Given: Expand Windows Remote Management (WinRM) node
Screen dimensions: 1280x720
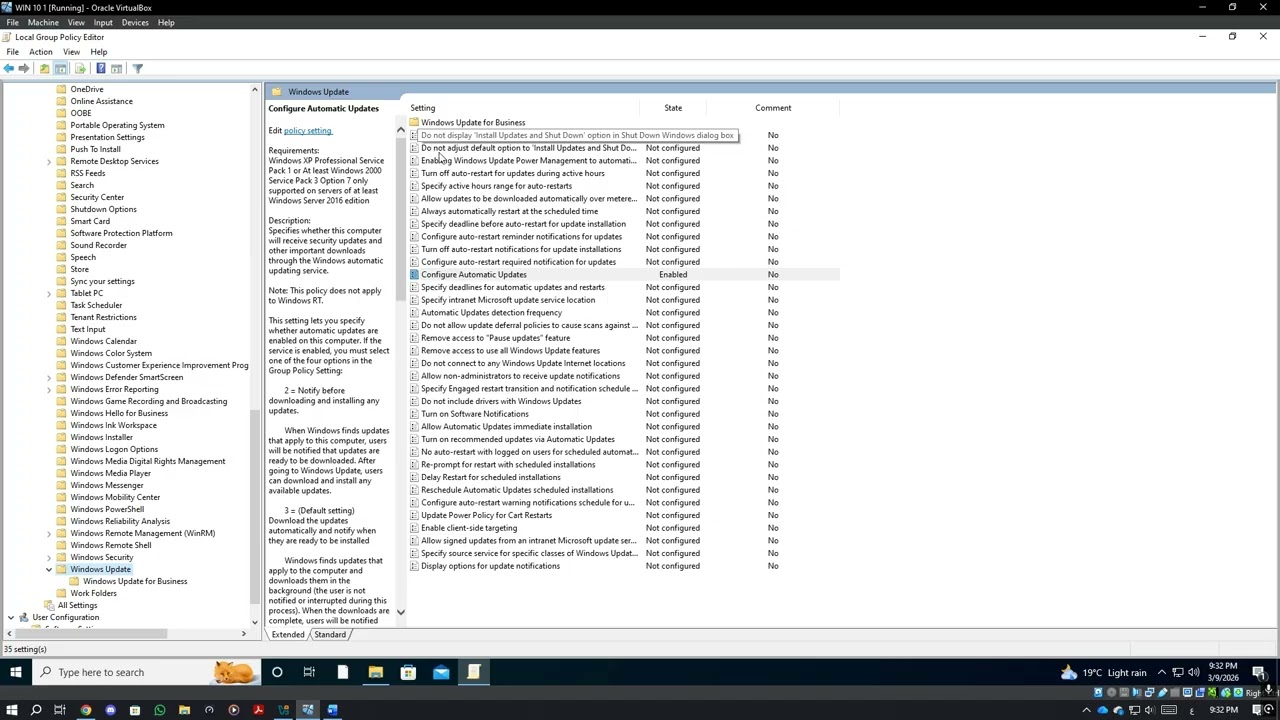Looking at the screenshot, I should click(x=49, y=533).
